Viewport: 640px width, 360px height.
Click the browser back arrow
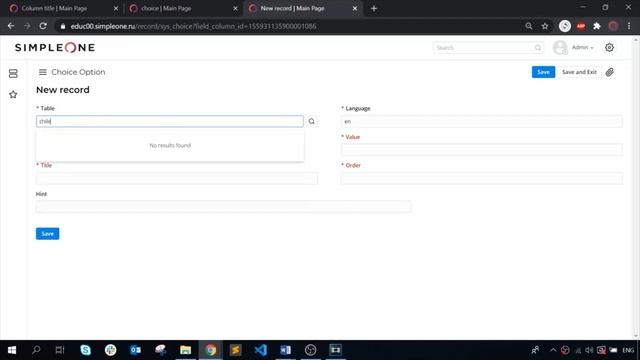(11, 26)
